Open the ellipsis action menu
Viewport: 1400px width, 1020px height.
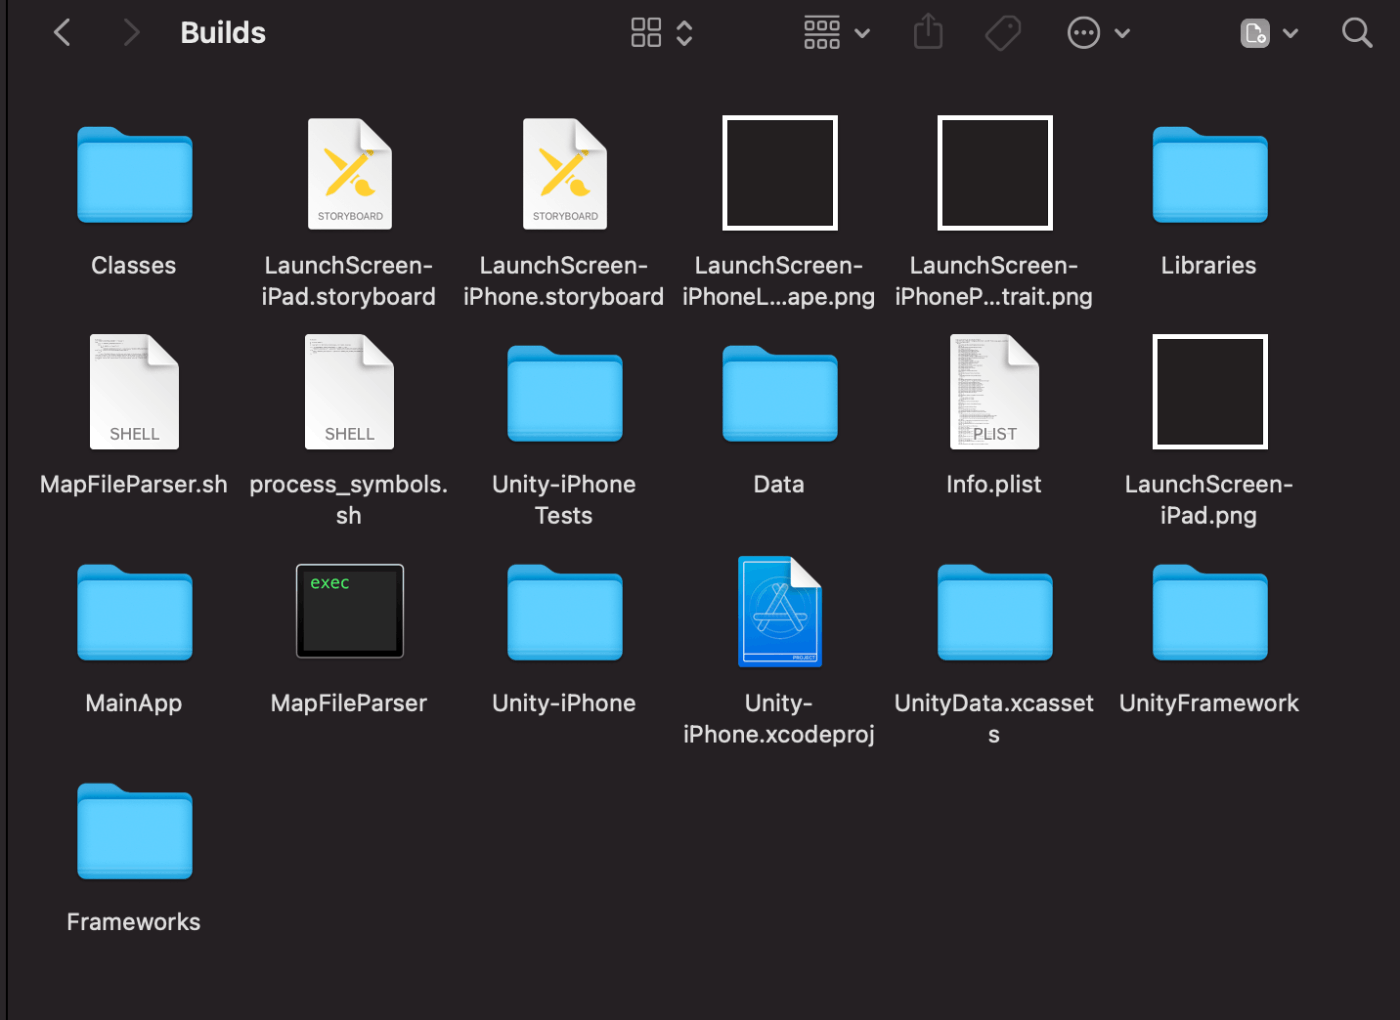[x=1084, y=33]
